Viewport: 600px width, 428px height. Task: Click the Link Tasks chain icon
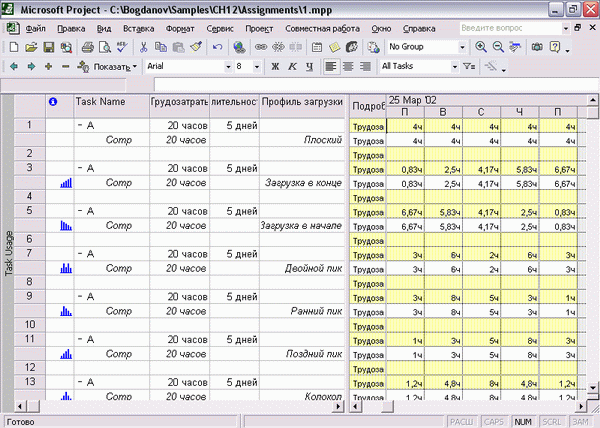tap(261, 47)
